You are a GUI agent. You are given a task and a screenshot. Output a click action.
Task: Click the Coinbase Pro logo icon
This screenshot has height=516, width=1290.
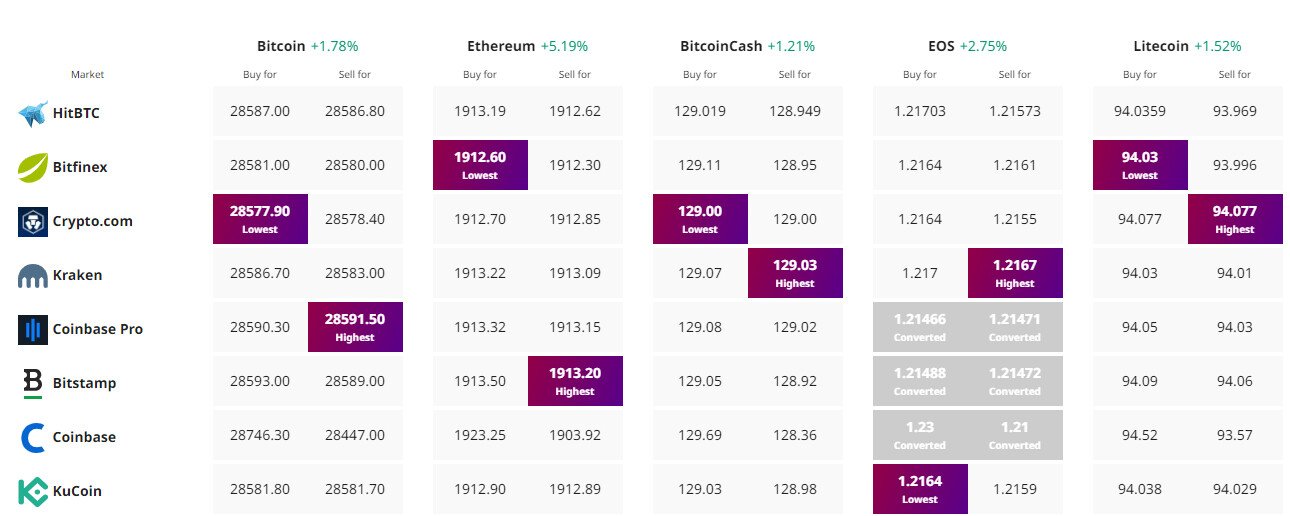pyautogui.click(x=33, y=329)
